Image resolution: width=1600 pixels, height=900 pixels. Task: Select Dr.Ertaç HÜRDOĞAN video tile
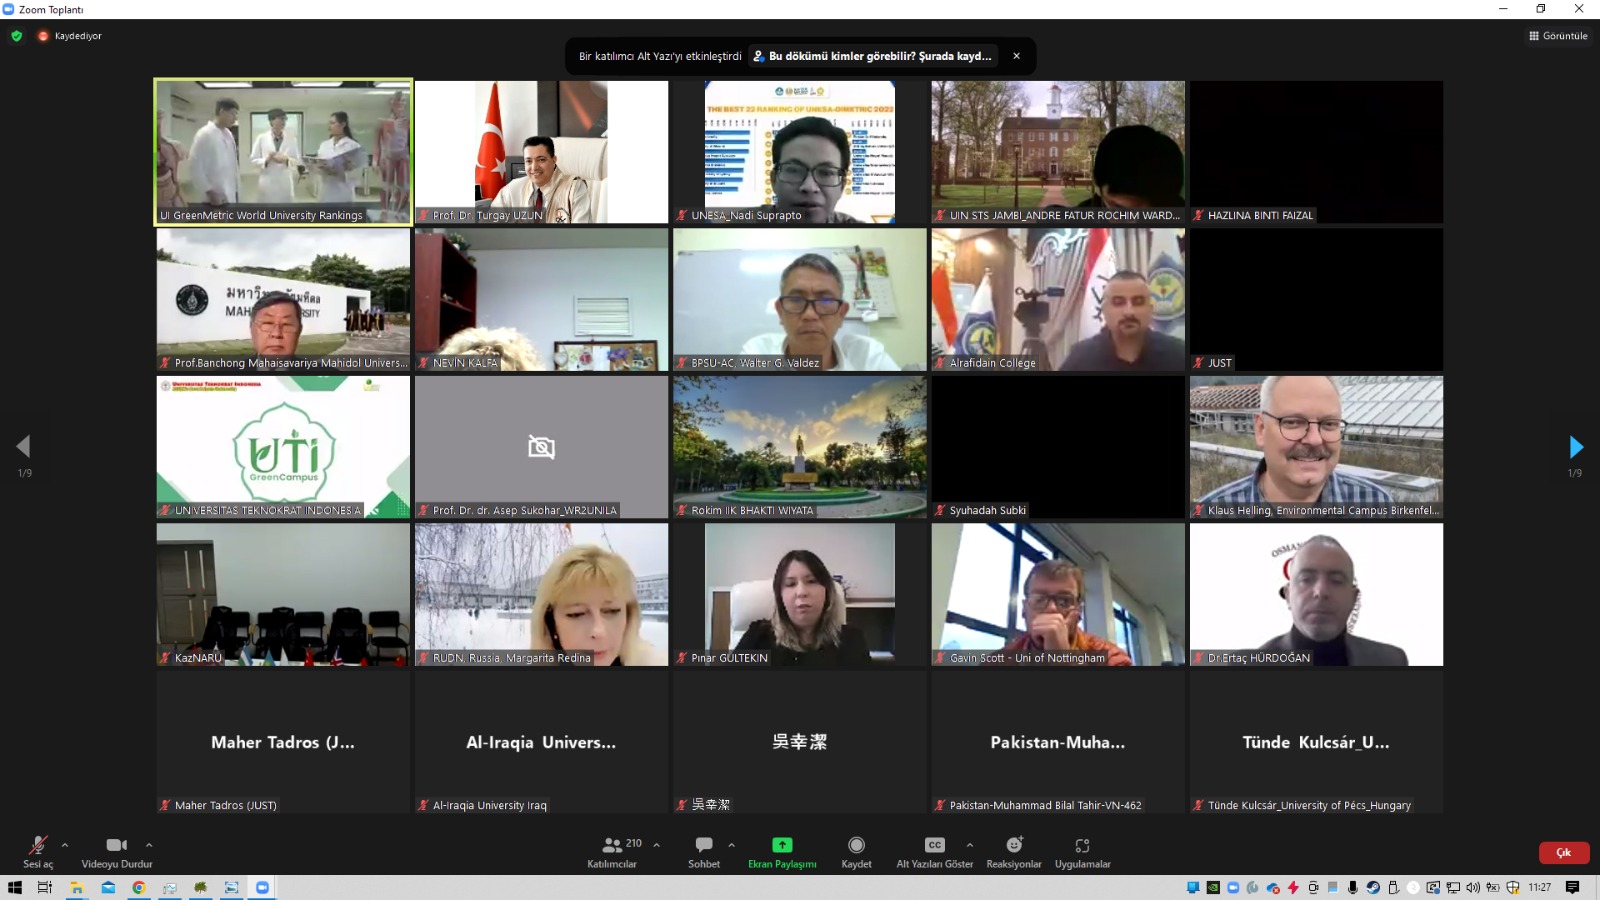(x=1316, y=595)
